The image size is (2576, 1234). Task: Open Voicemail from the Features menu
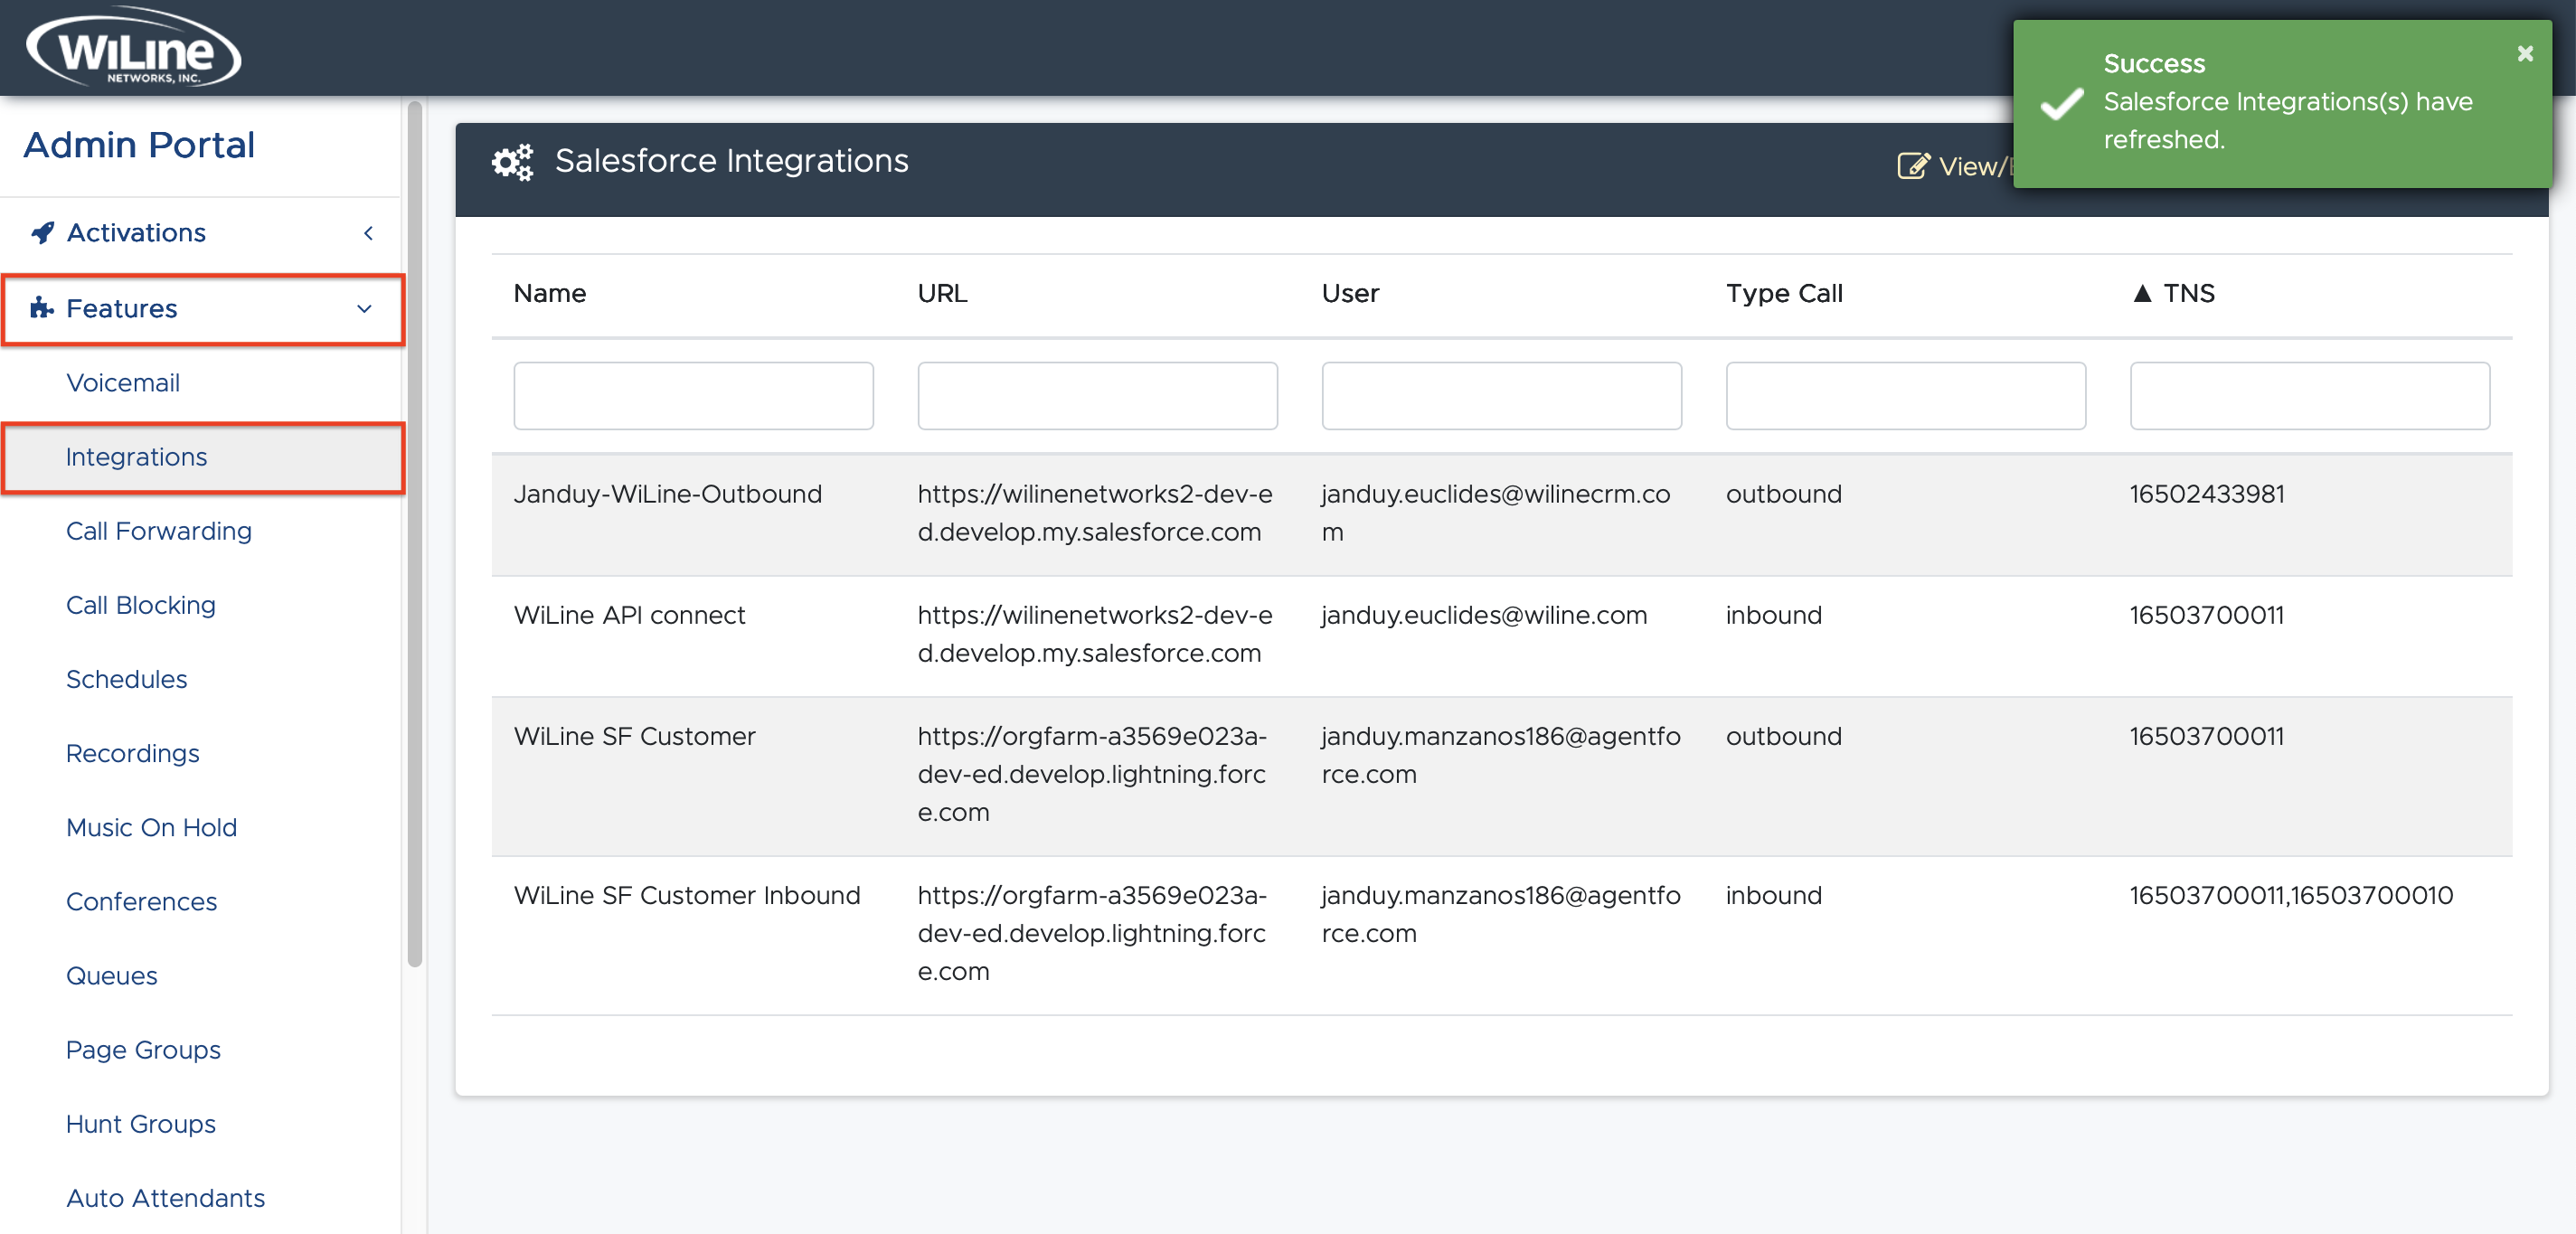(123, 382)
